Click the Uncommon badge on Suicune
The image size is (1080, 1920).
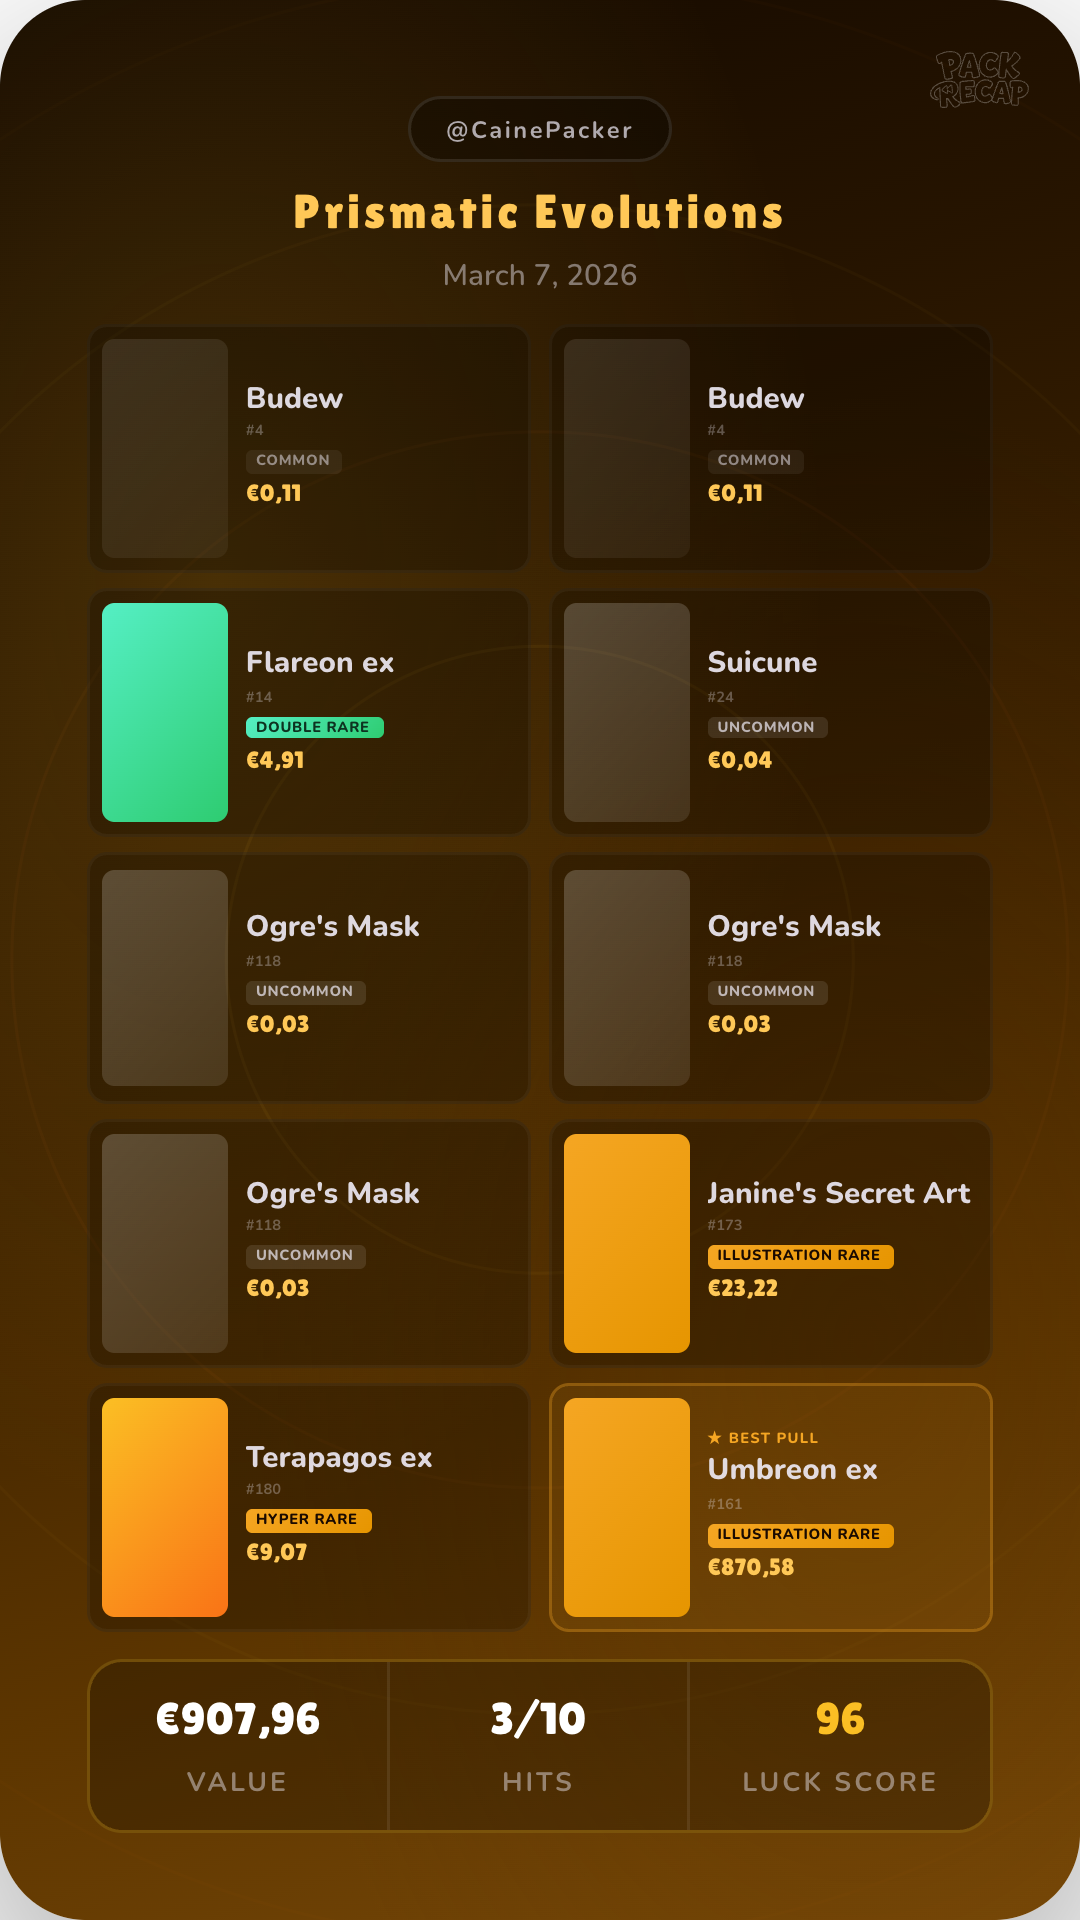pos(767,727)
